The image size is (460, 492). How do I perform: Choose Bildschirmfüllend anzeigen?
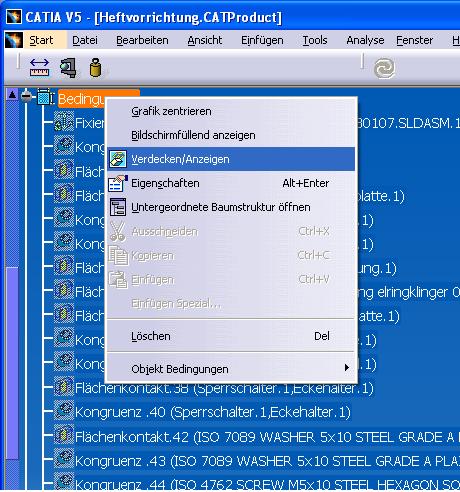click(231, 135)
